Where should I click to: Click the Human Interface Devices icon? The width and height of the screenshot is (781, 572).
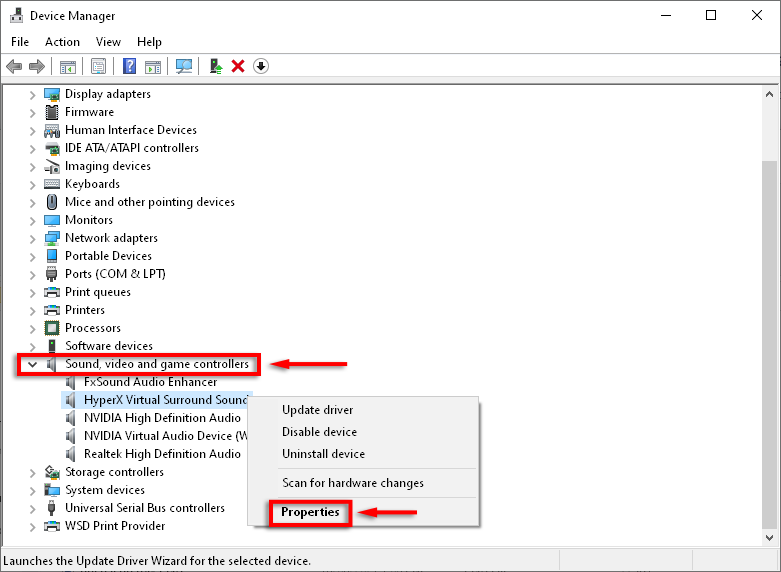point(52,131)
